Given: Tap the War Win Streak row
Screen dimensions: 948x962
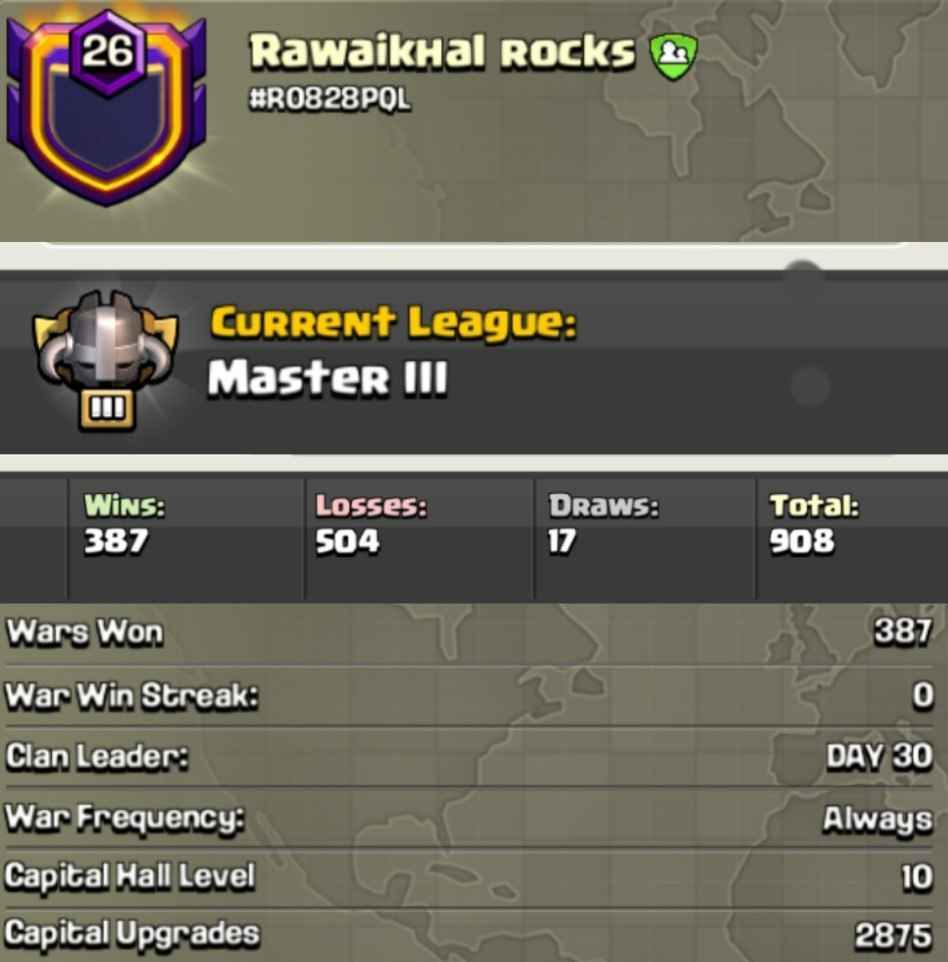Looking at the screenshot, I should [x=469, y=696].
